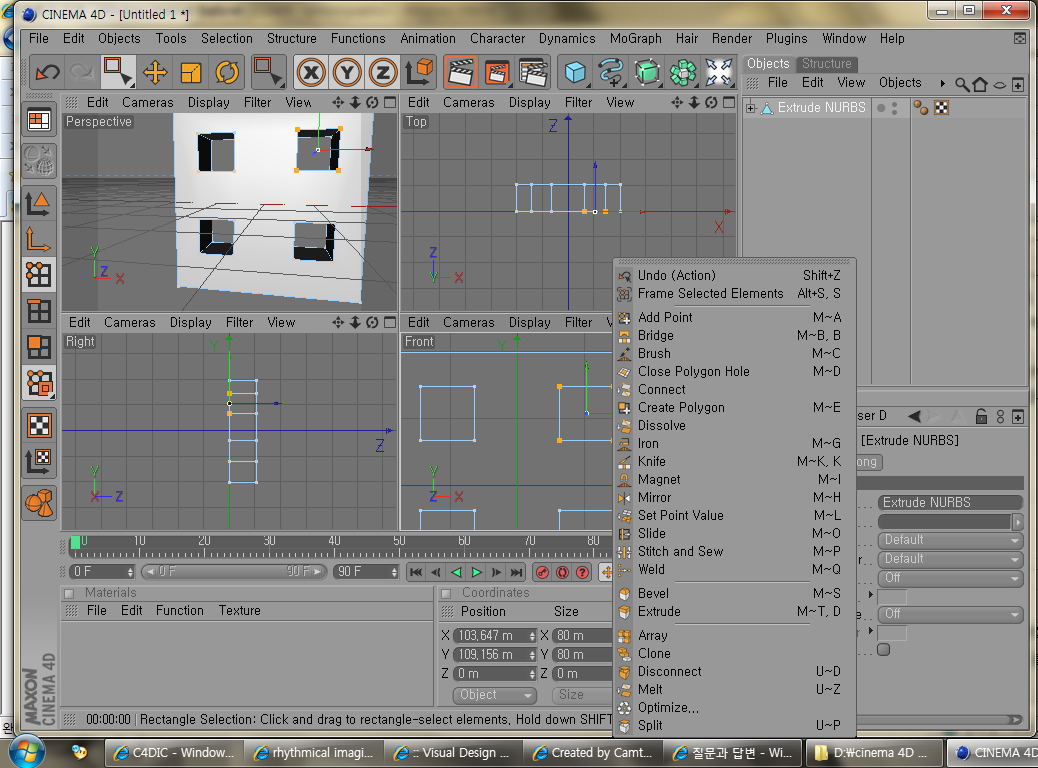The width and height of the screenshot is (1038, 768).
Task: Toggle Y-axis lock button
Action: pos(347,72)
